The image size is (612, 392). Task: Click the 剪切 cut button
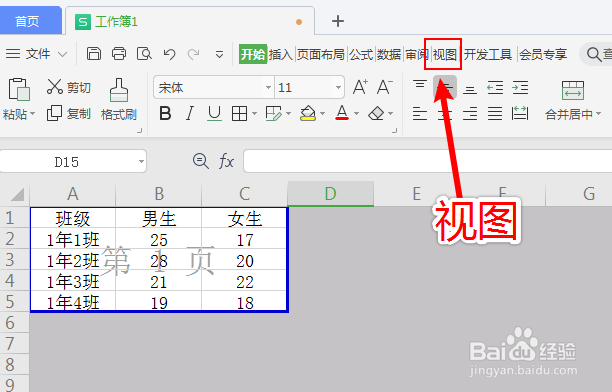pyautogui.click(x=68, y=87)
